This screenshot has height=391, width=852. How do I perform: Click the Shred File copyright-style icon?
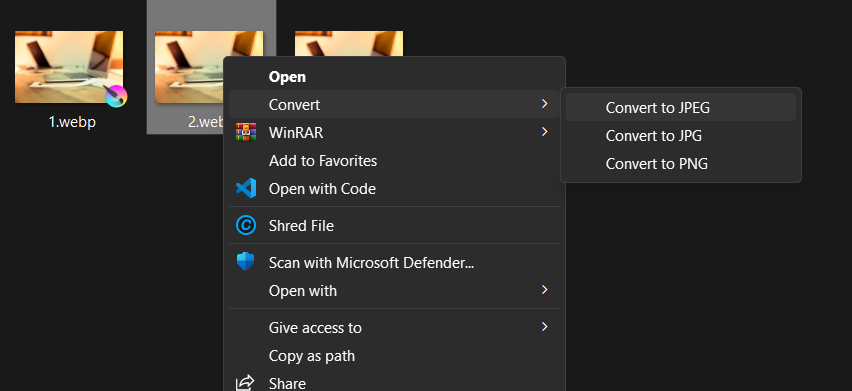(x=246, y=225)
